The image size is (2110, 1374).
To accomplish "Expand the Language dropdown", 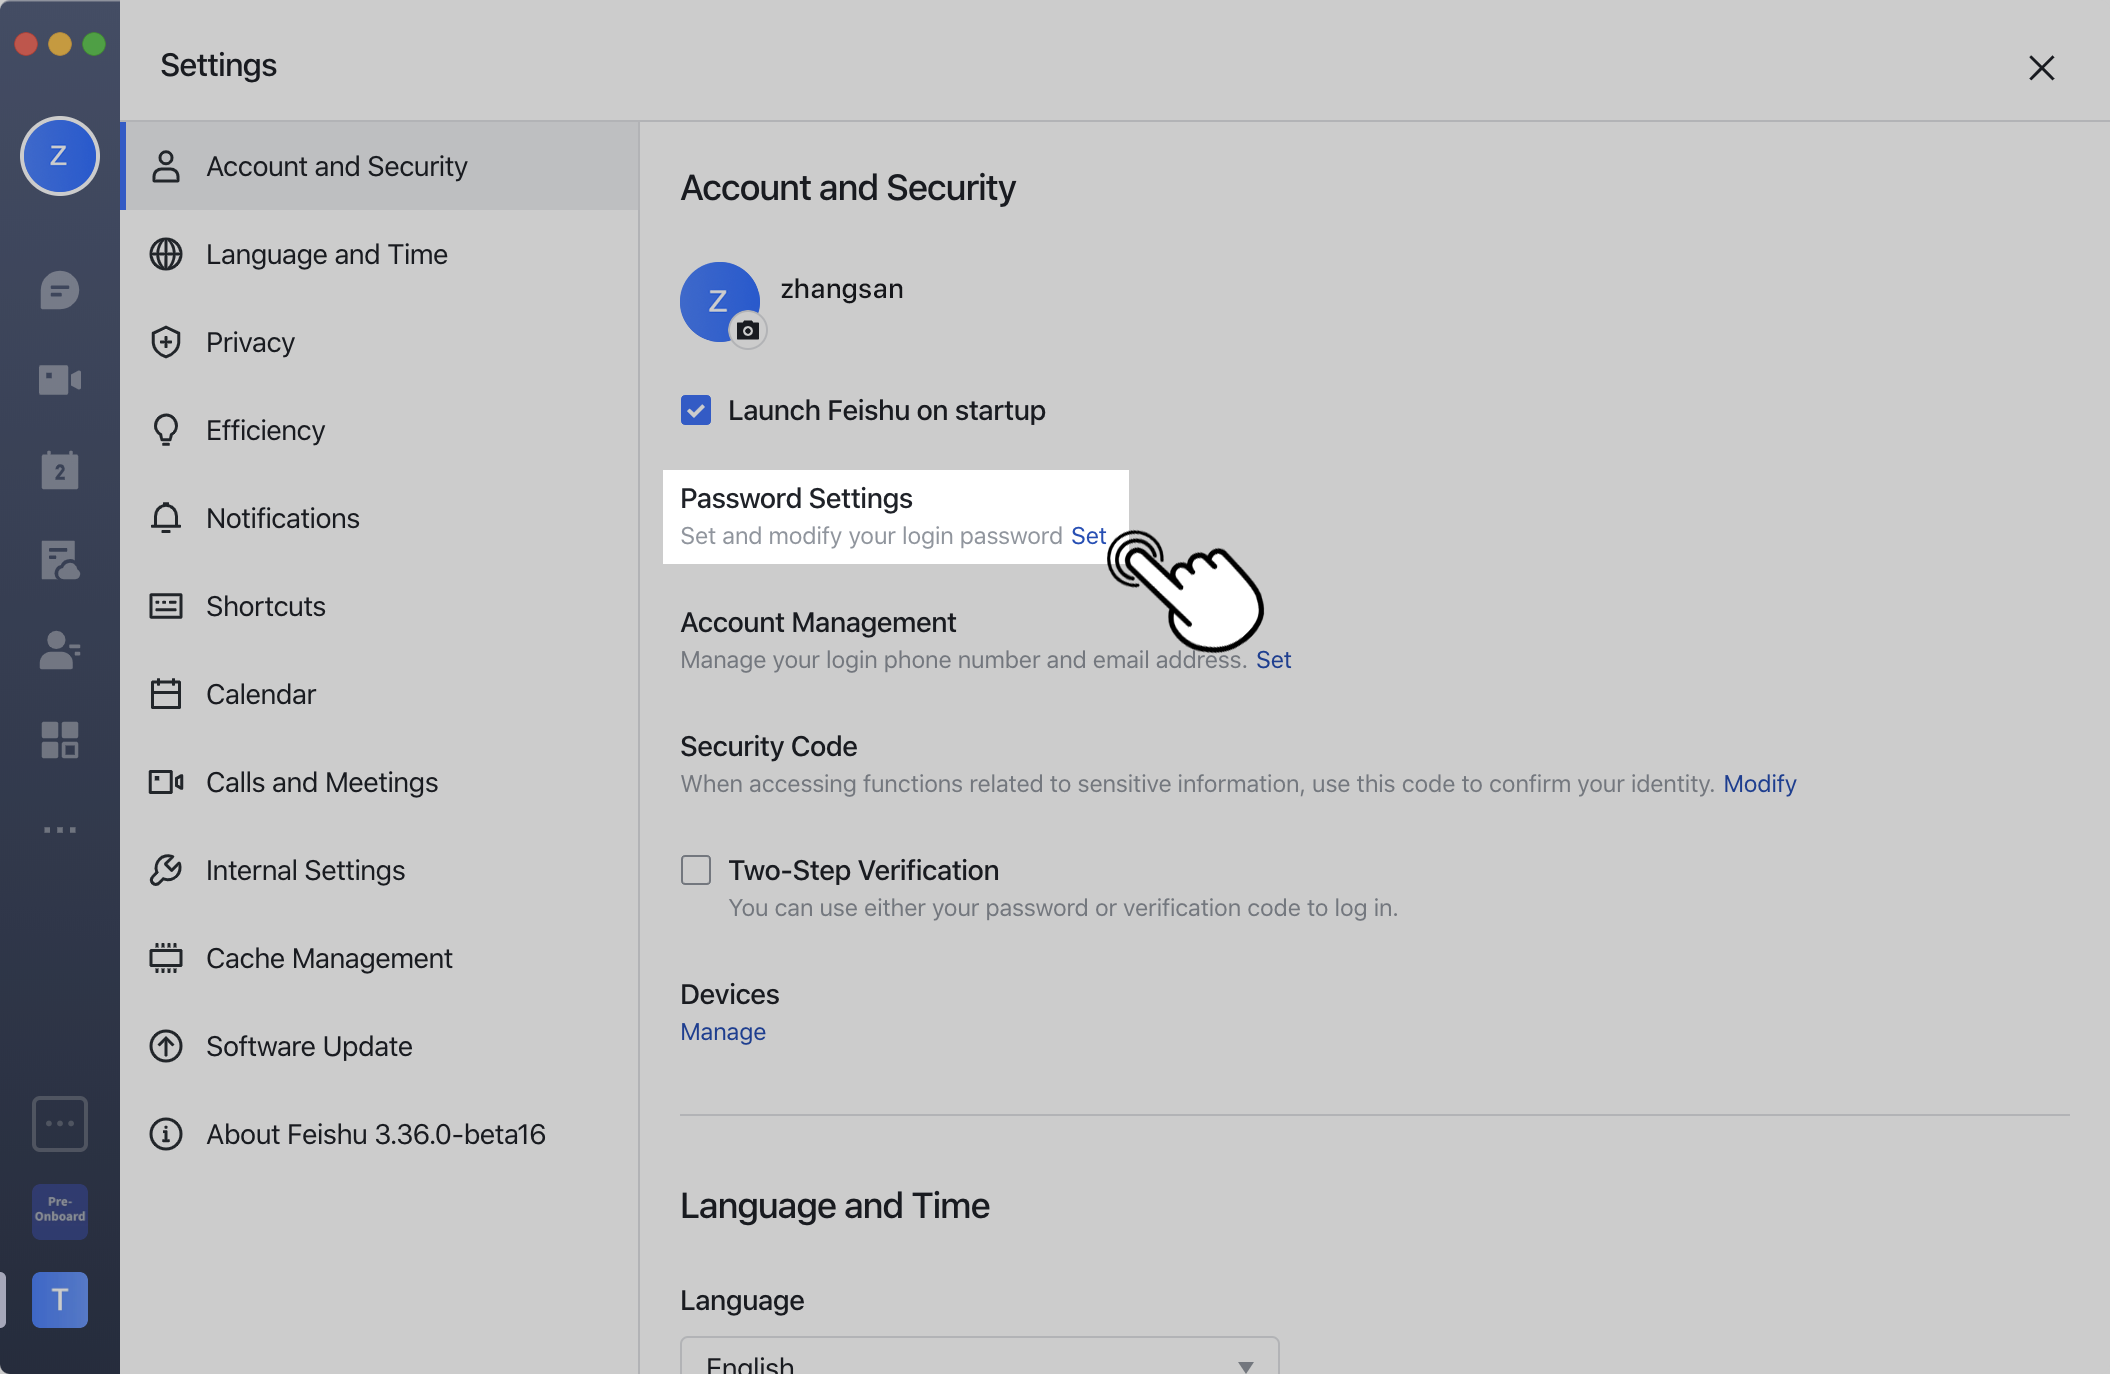I will click(979, 1360).
